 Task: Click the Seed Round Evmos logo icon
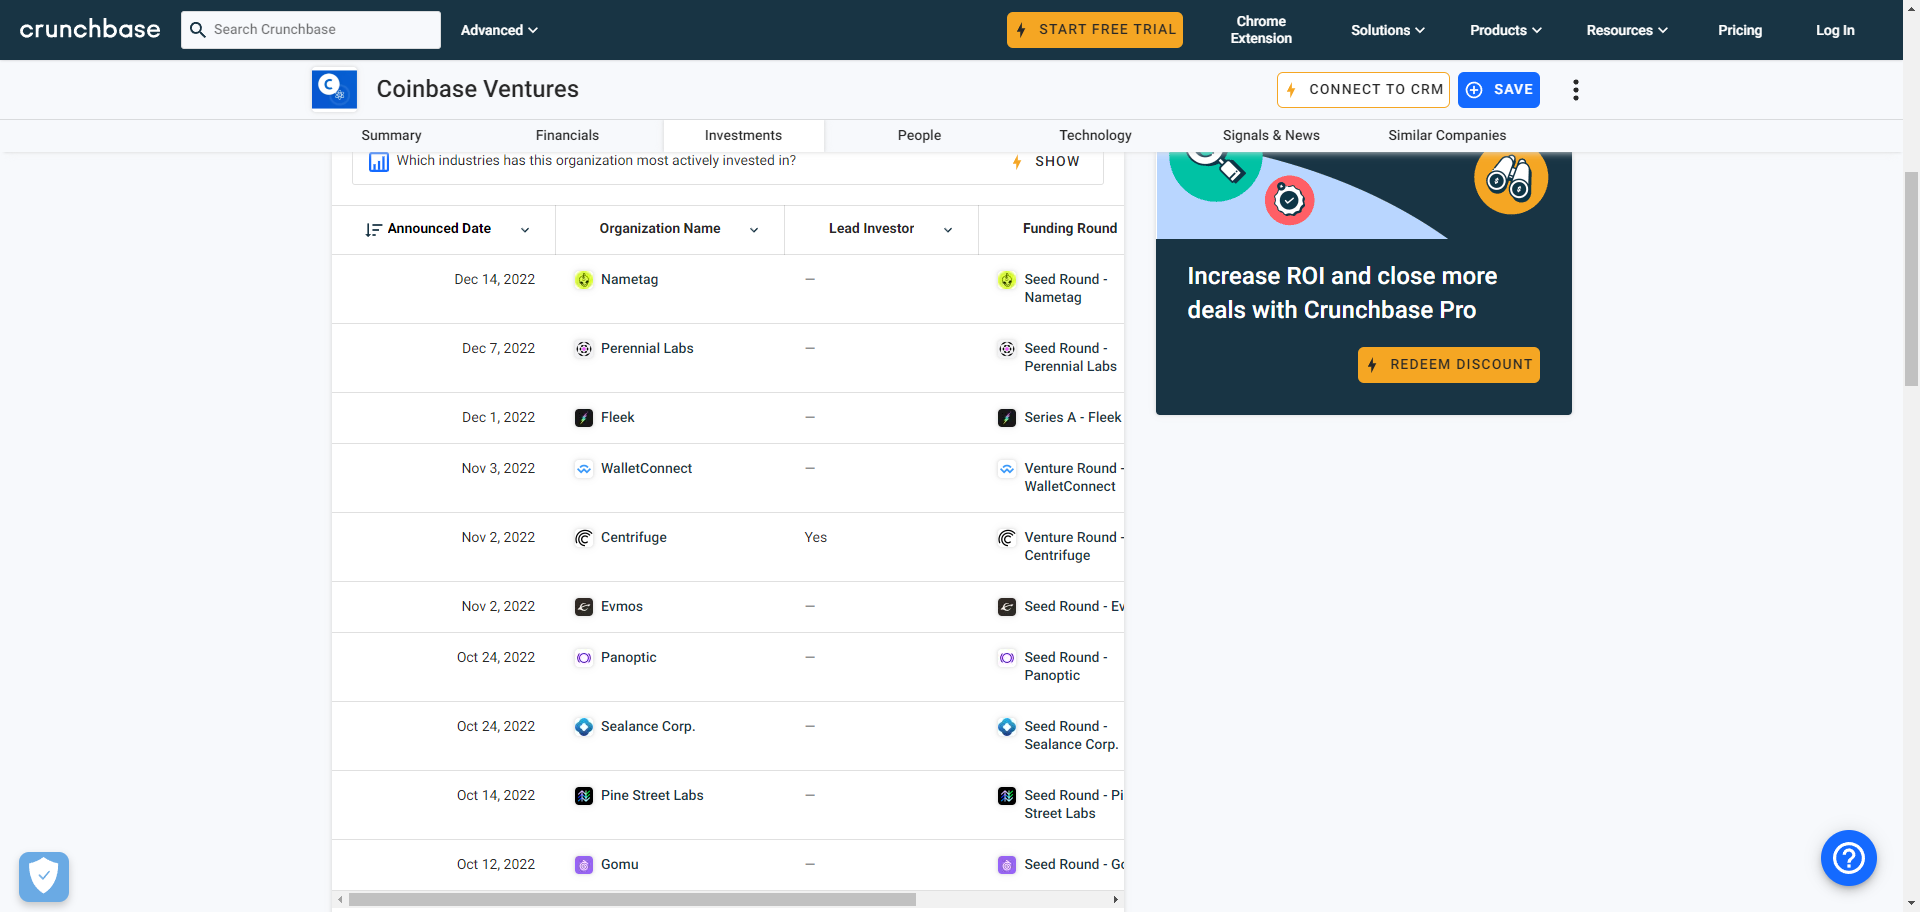point(1007,607)
